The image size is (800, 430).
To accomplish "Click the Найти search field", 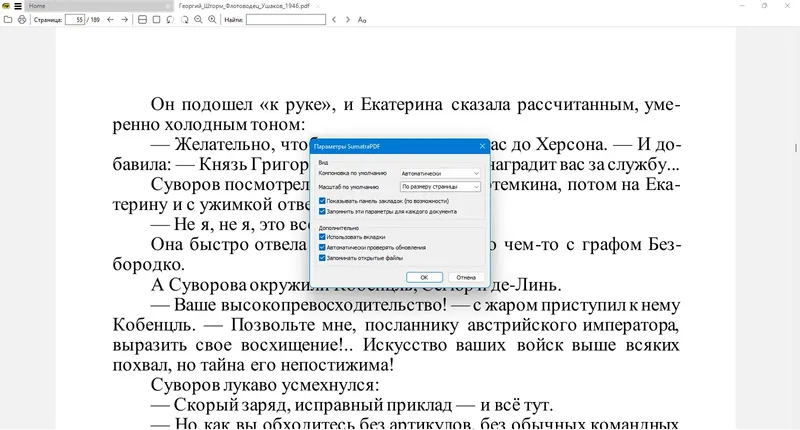I will (286, 20).
